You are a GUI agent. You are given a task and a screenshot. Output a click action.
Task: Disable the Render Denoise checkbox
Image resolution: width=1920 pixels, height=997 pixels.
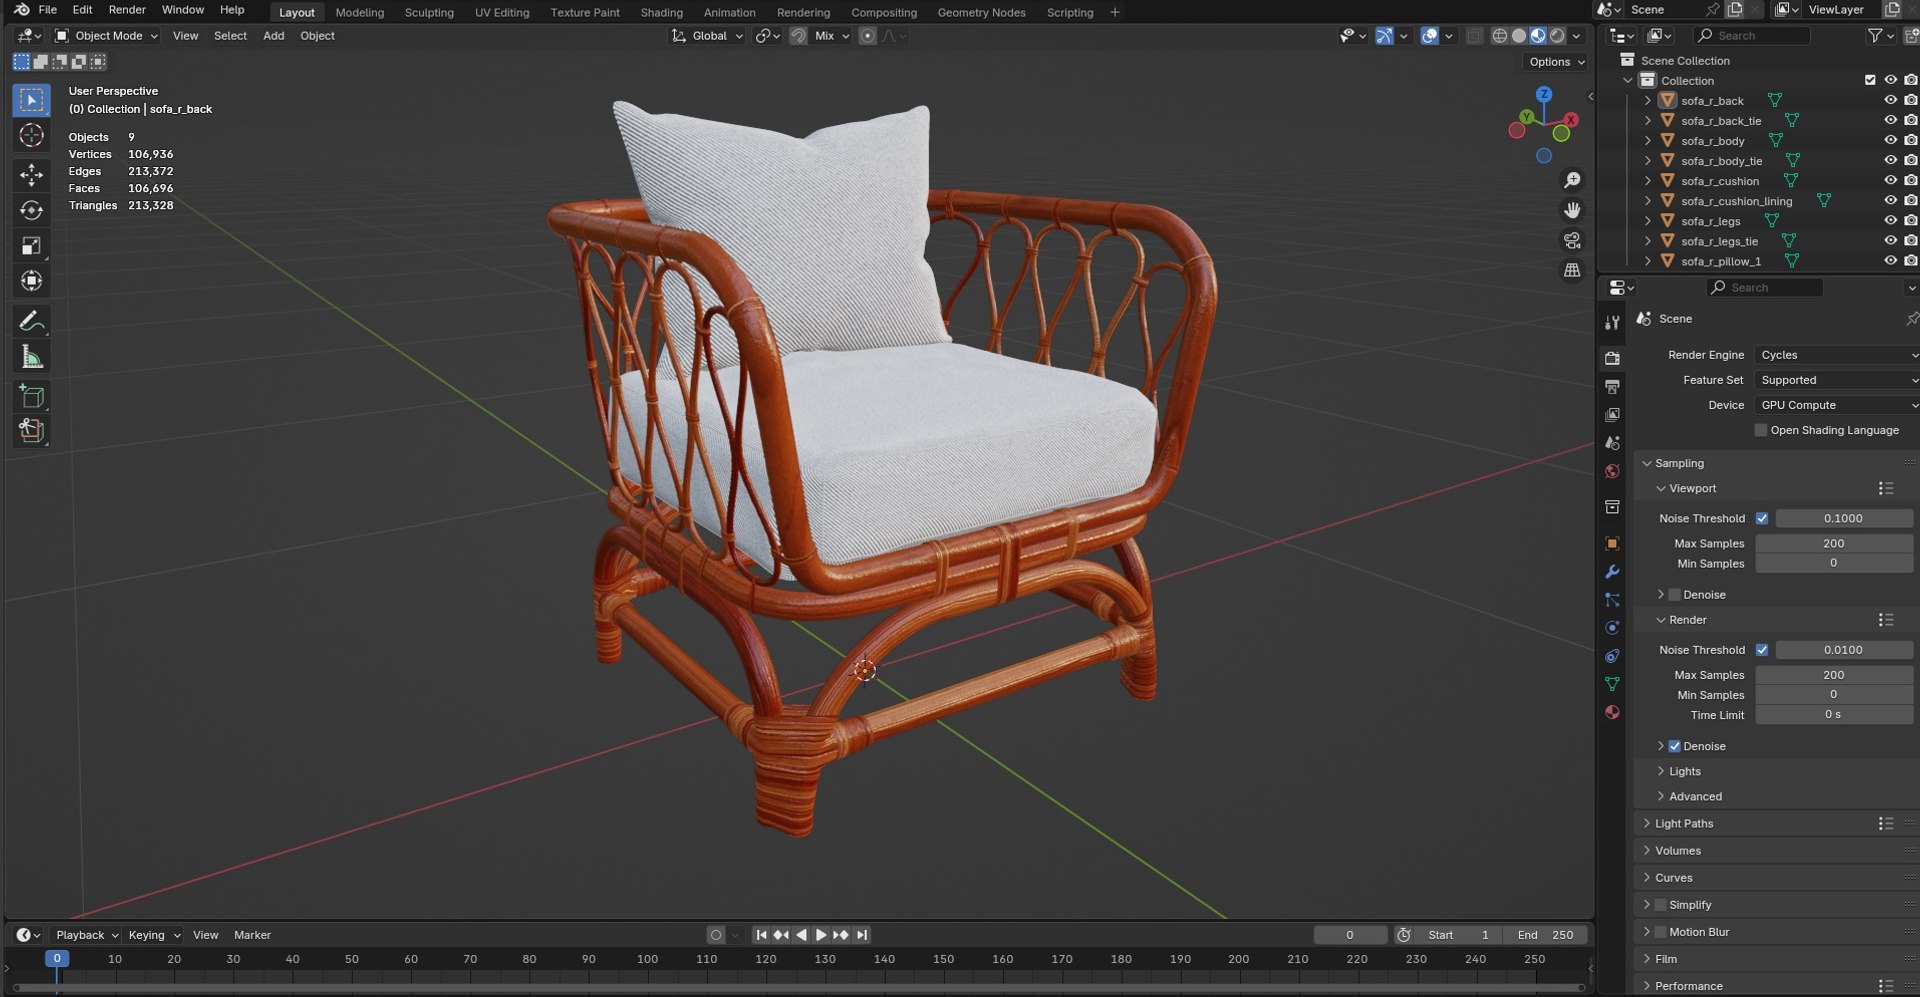[1674, 746]
